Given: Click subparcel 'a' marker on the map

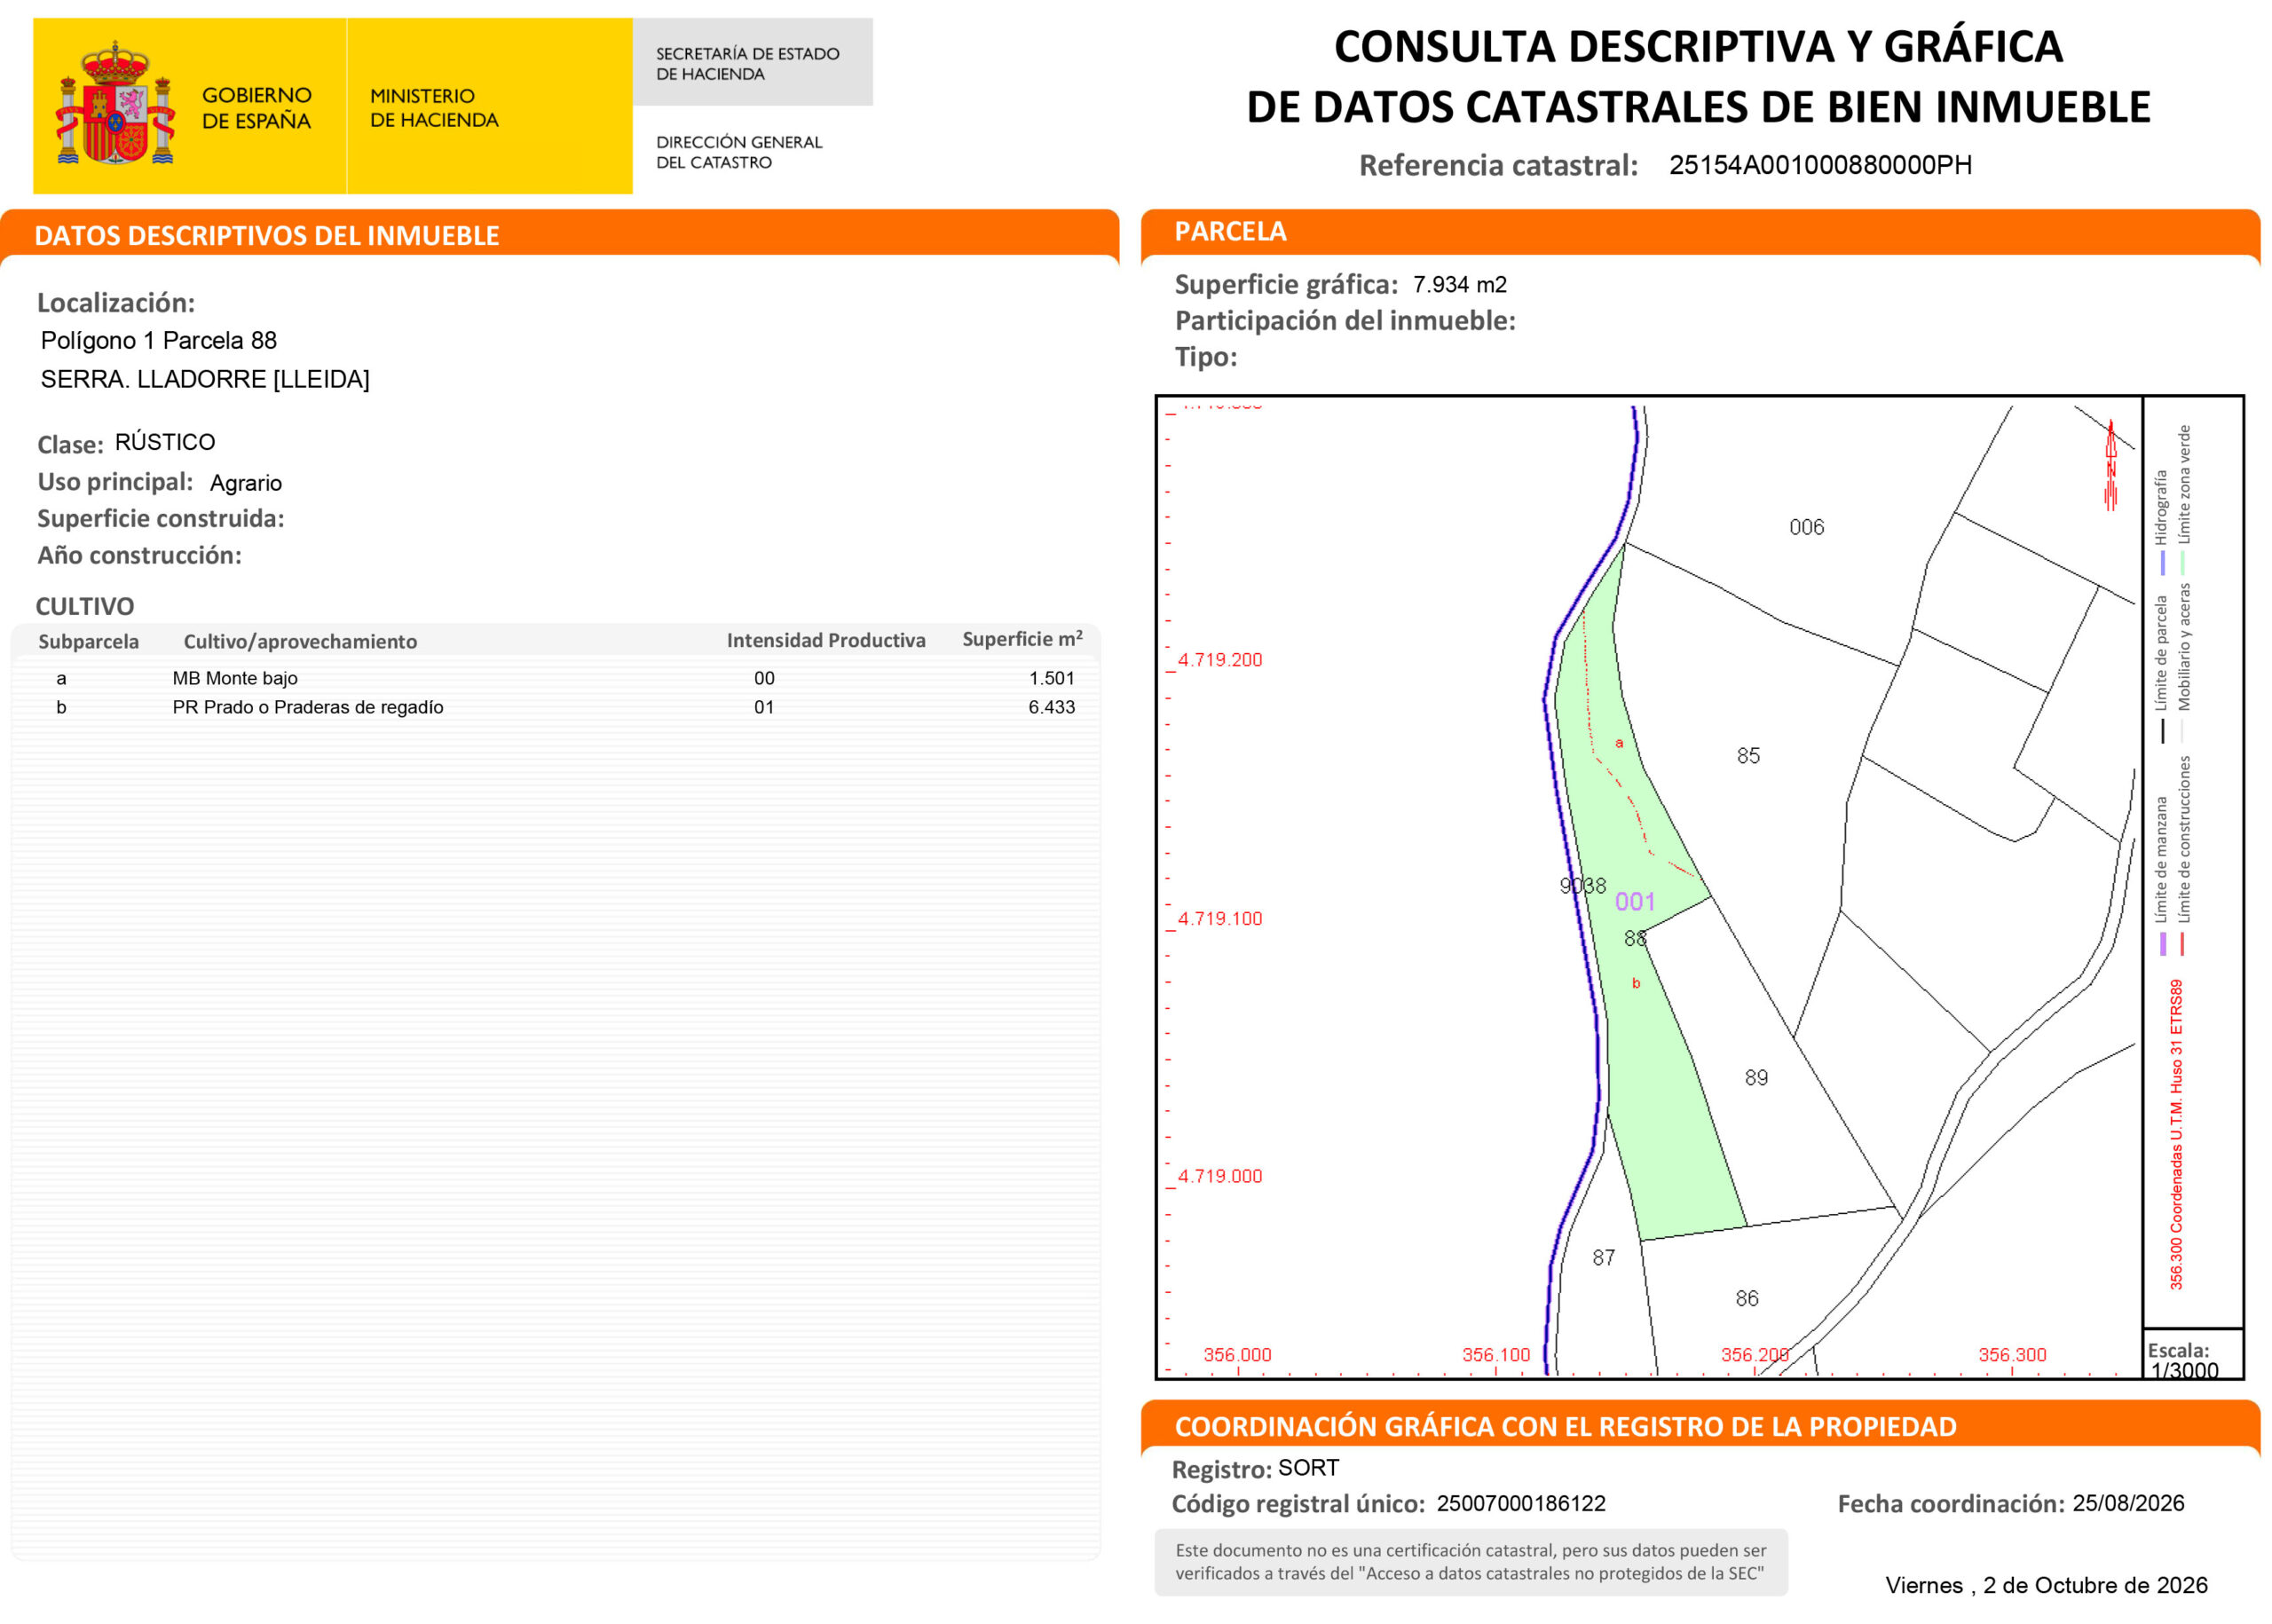Looking at the screenshot, I should coord(1619,743).
